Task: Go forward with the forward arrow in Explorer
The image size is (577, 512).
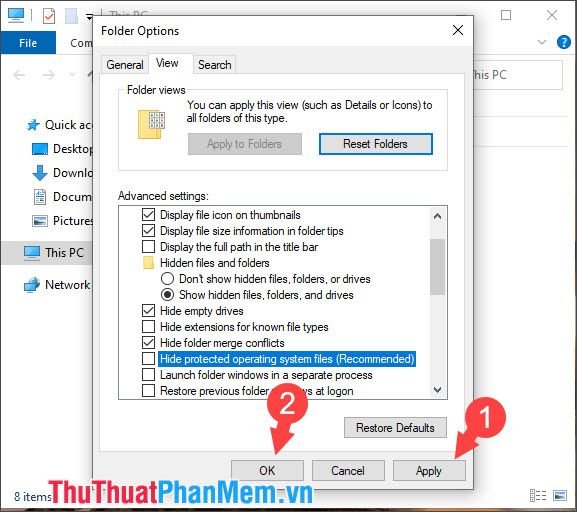Action: pos(48,75)
